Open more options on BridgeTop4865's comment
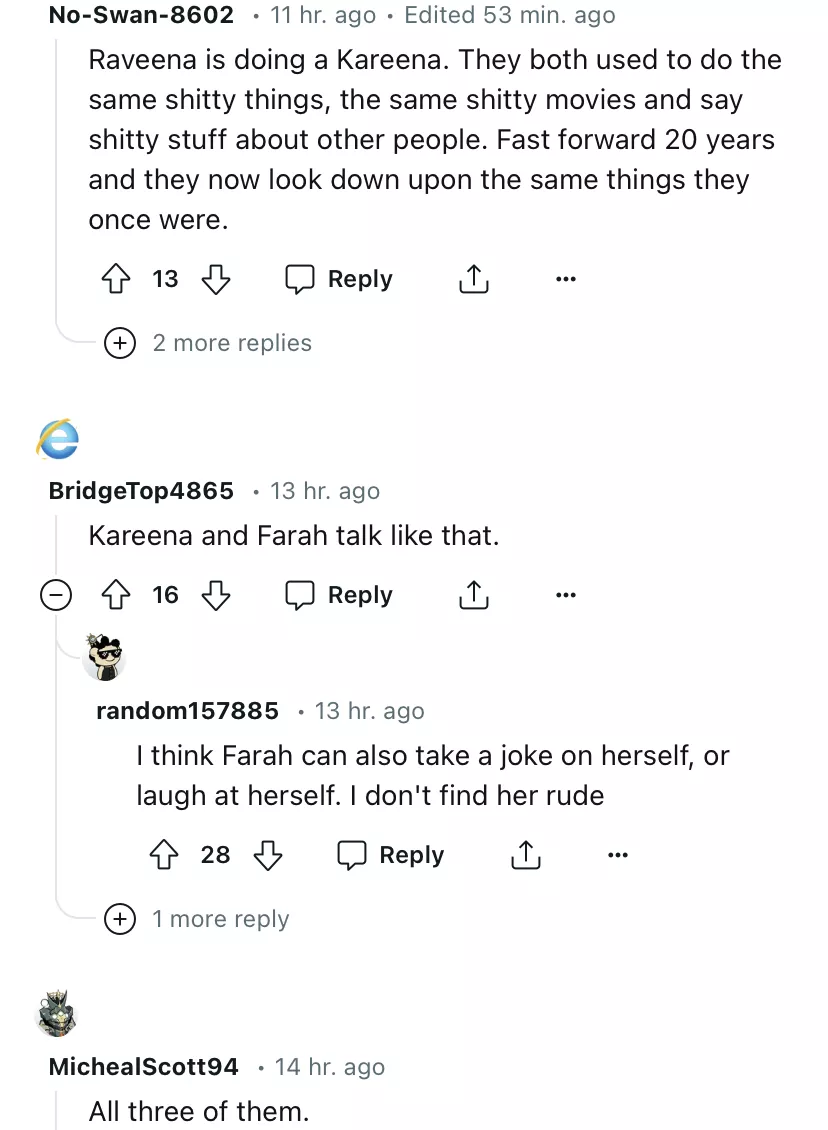The width and height of the screenshot is (828, 1130). [x=566, y=596]
